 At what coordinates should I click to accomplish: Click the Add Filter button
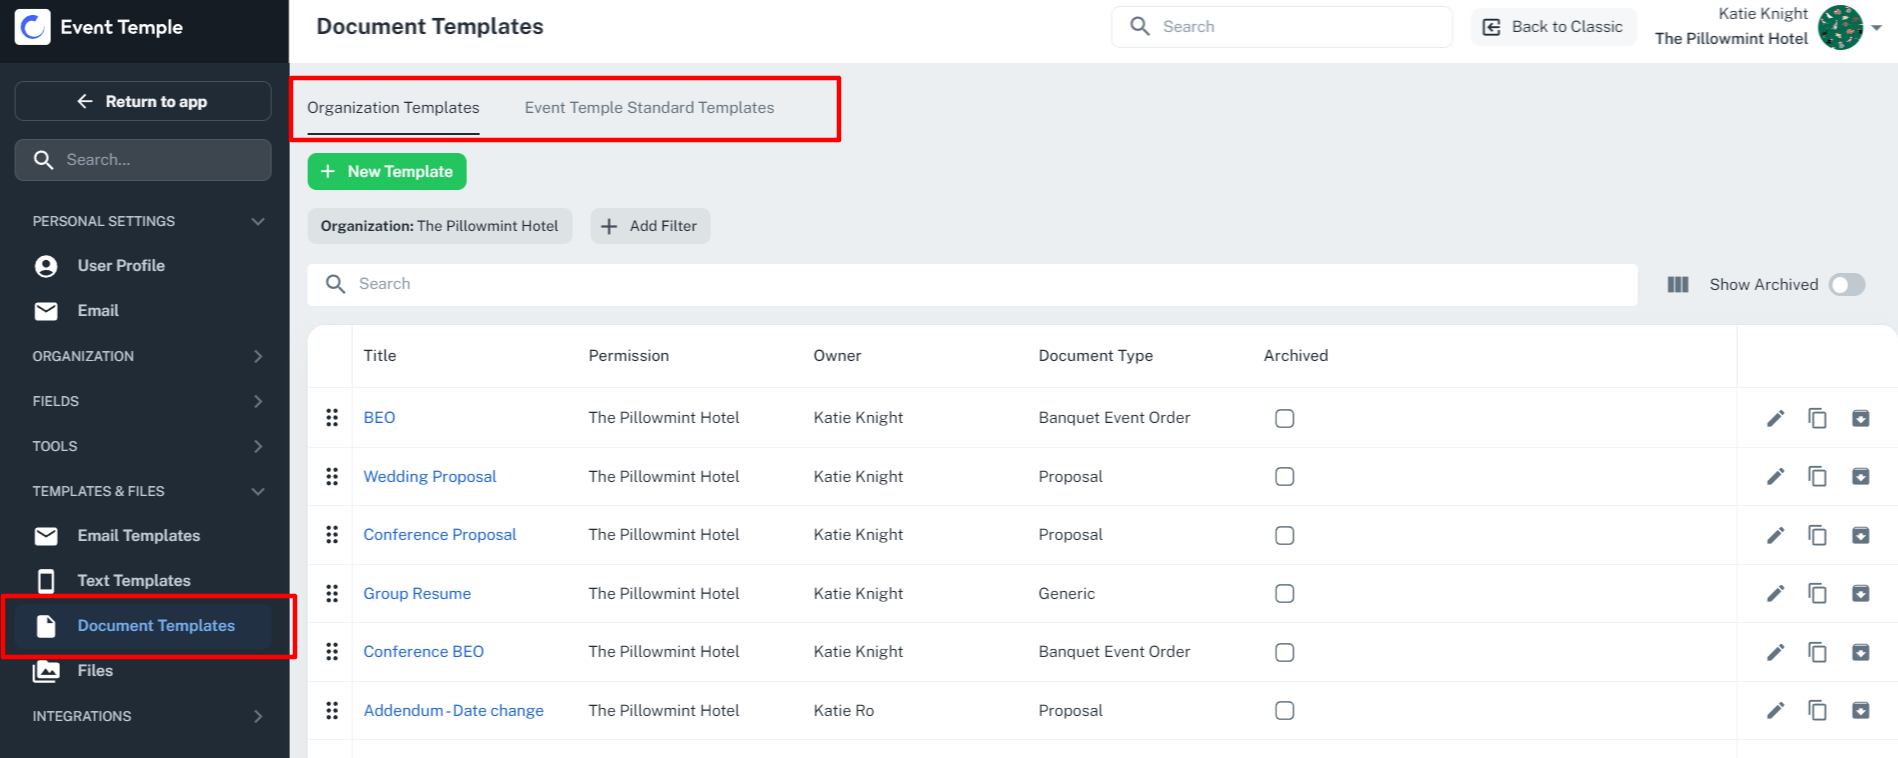[x=650, y=226]
